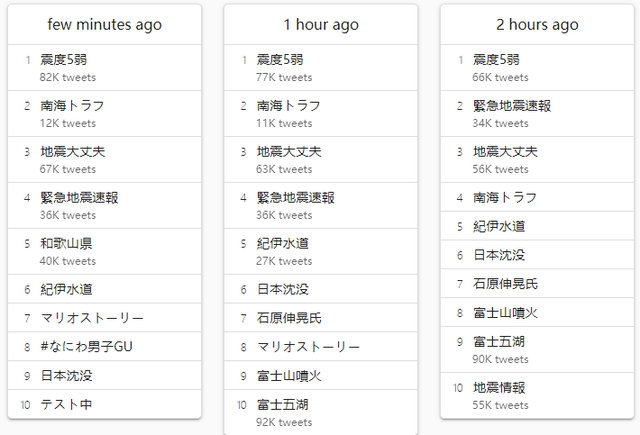Open 富士五湖 with 90K tweets

[499, 341]
